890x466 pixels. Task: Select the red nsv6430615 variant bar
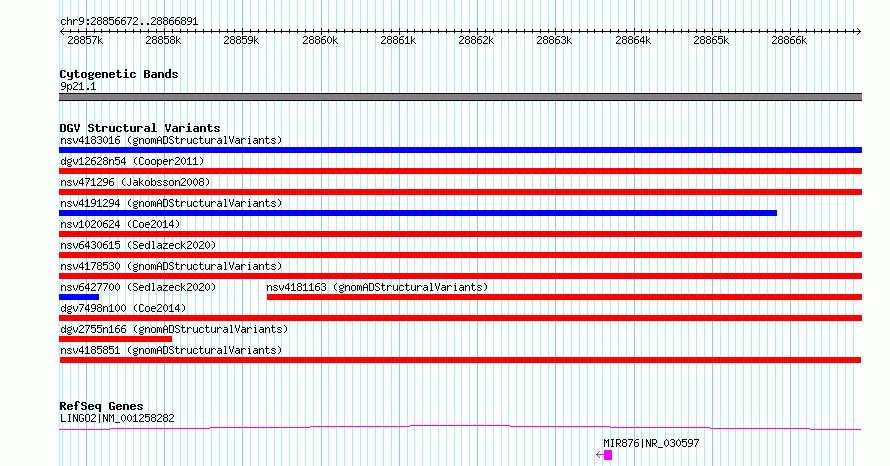(x=460, y=255)
